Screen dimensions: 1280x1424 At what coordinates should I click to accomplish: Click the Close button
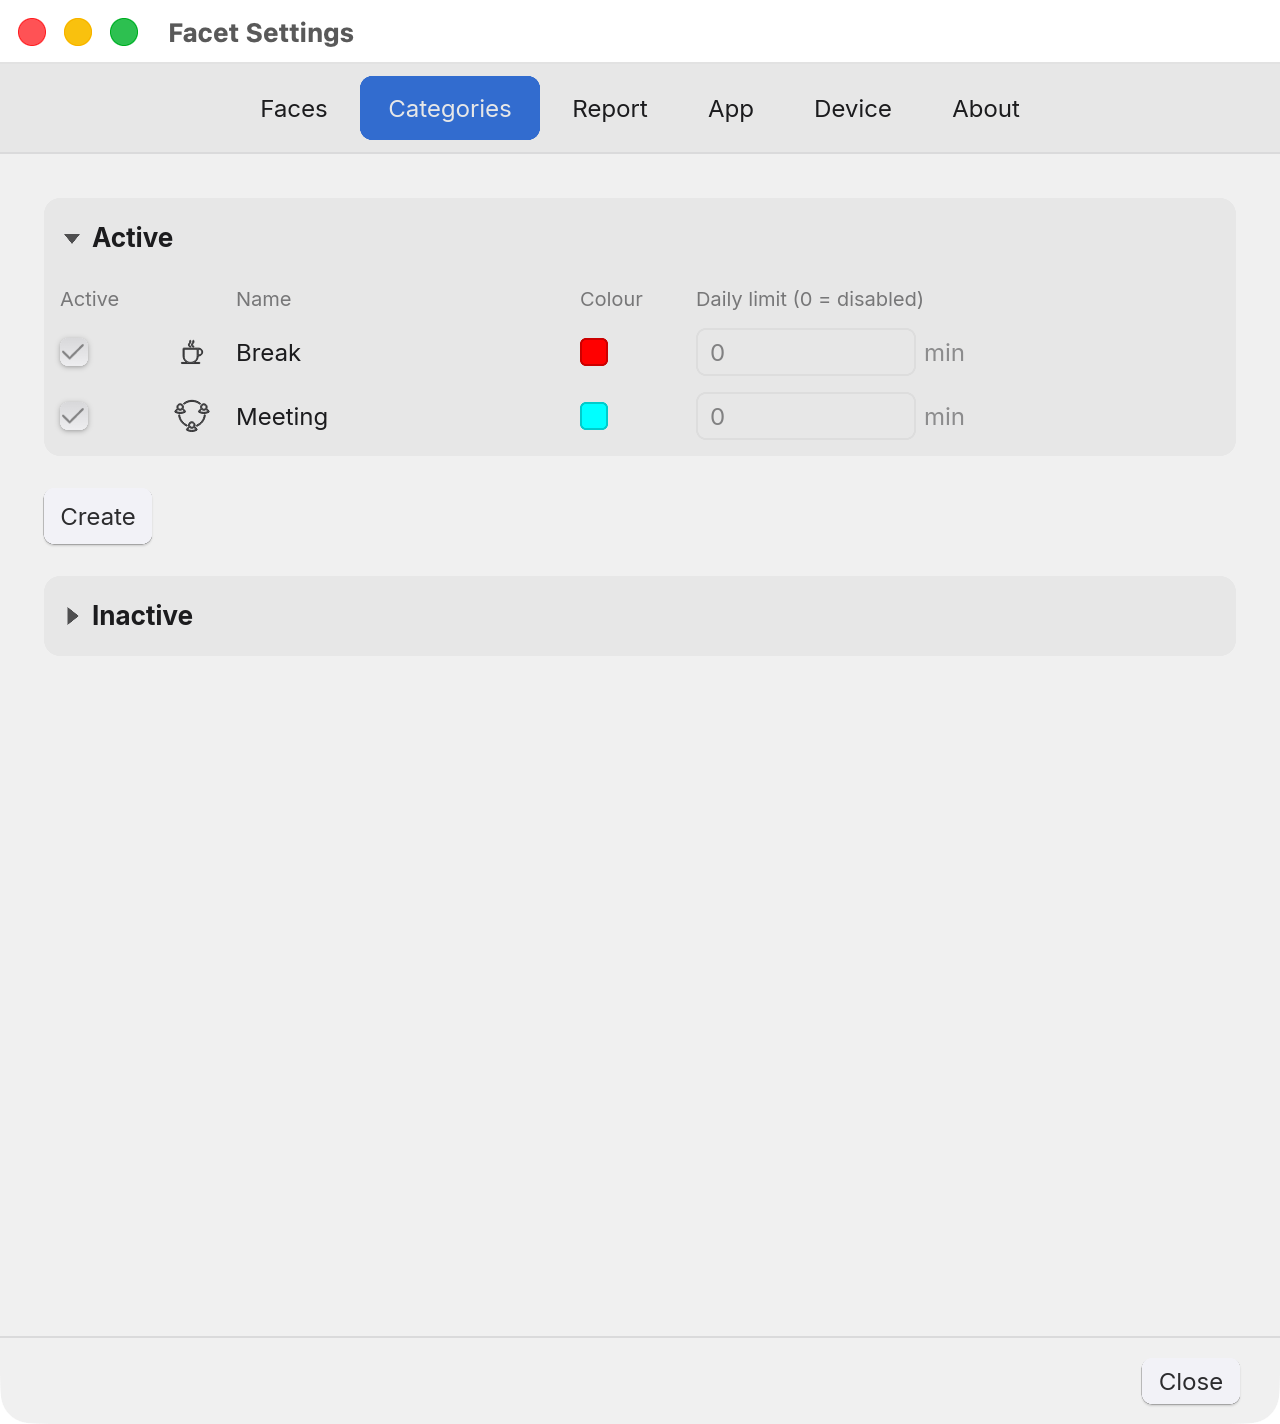pos(1191,1381)
